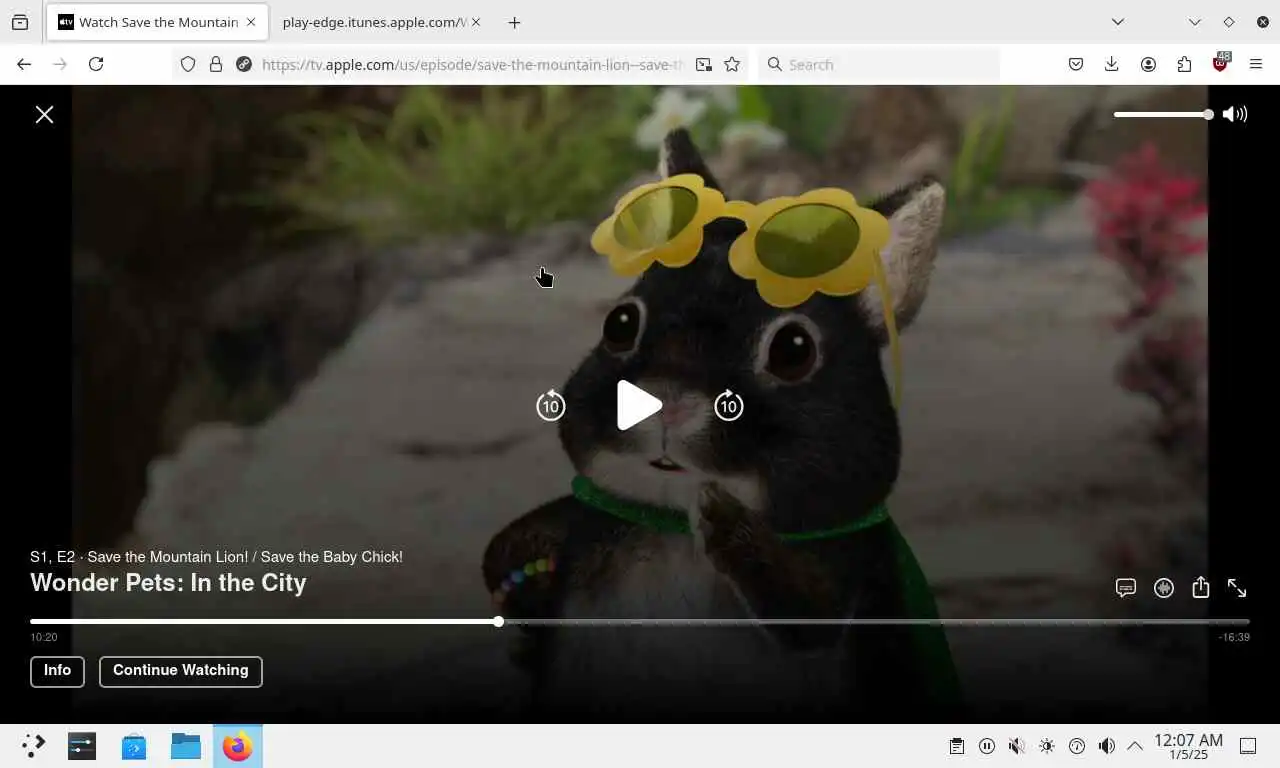Reload the current page

(96, 64)
